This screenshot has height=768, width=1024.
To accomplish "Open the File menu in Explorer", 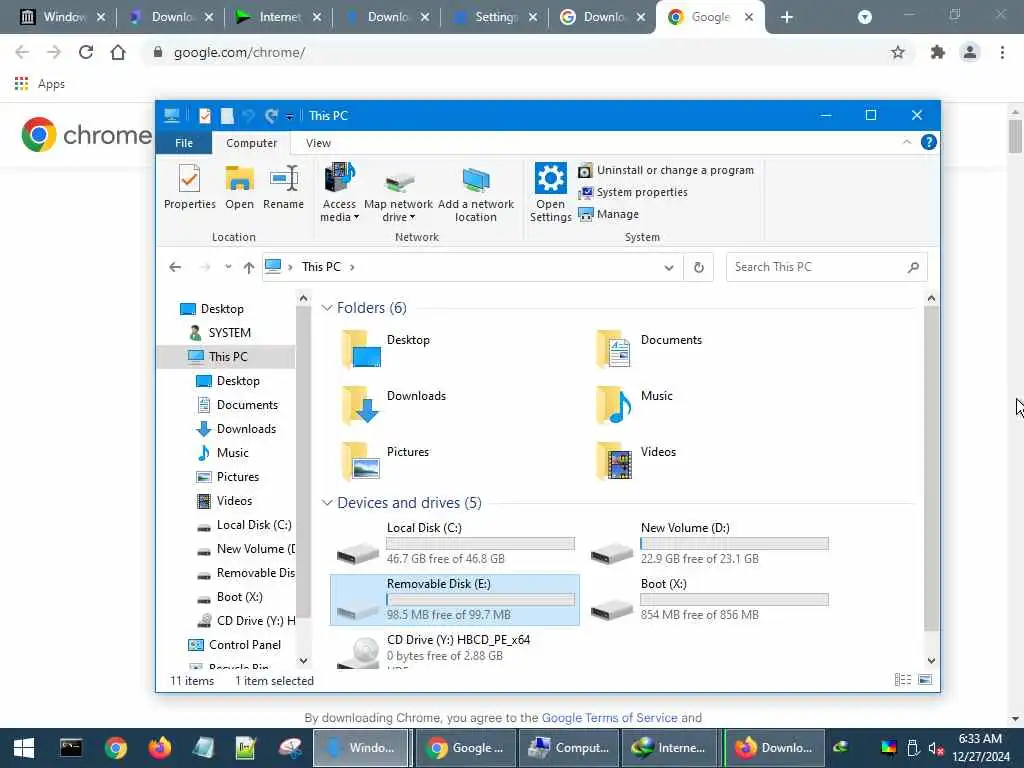I will tap(184, 143).
